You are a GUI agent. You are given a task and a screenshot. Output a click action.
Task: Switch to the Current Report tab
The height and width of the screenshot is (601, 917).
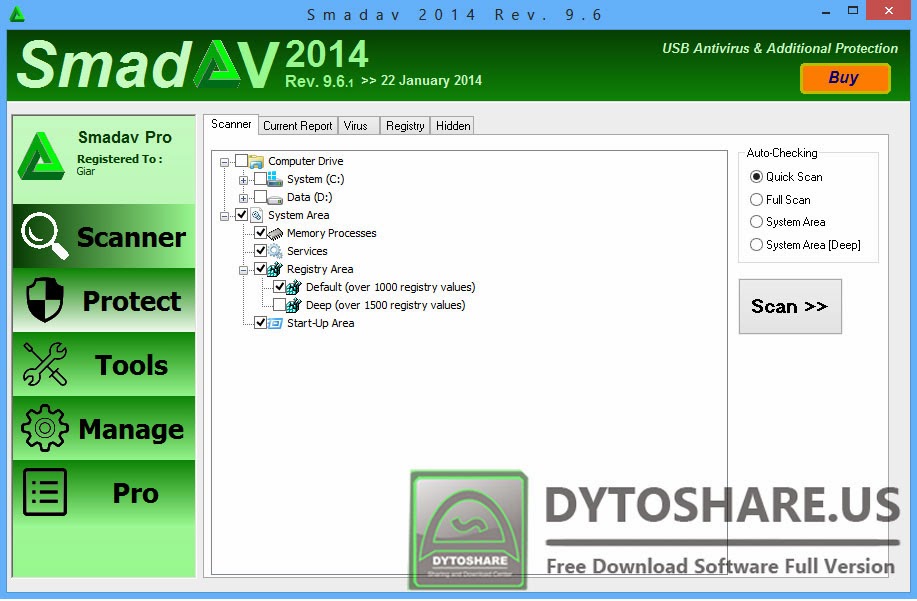298,126
